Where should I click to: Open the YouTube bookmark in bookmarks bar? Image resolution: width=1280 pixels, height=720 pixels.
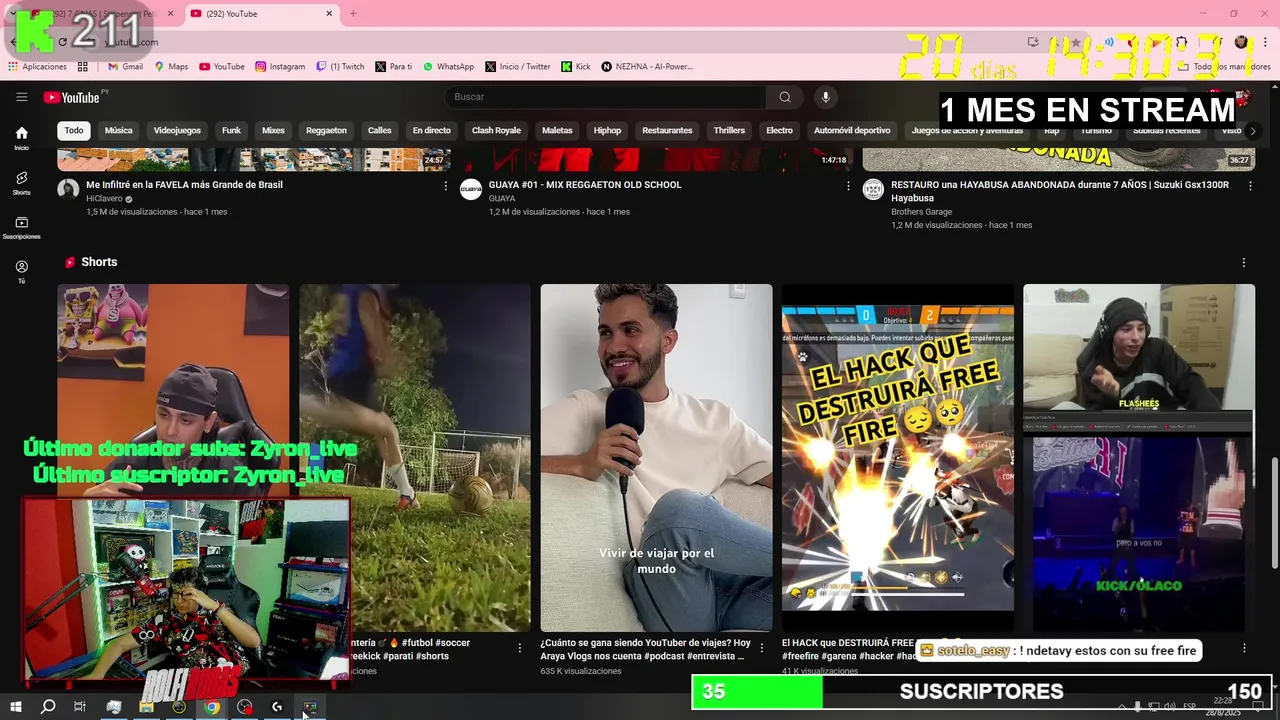222,67
